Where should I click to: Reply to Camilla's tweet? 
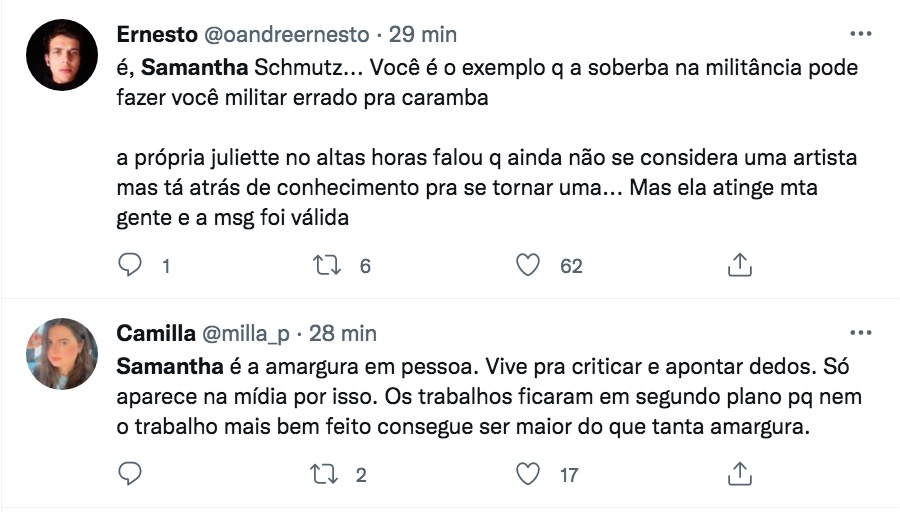131,473
